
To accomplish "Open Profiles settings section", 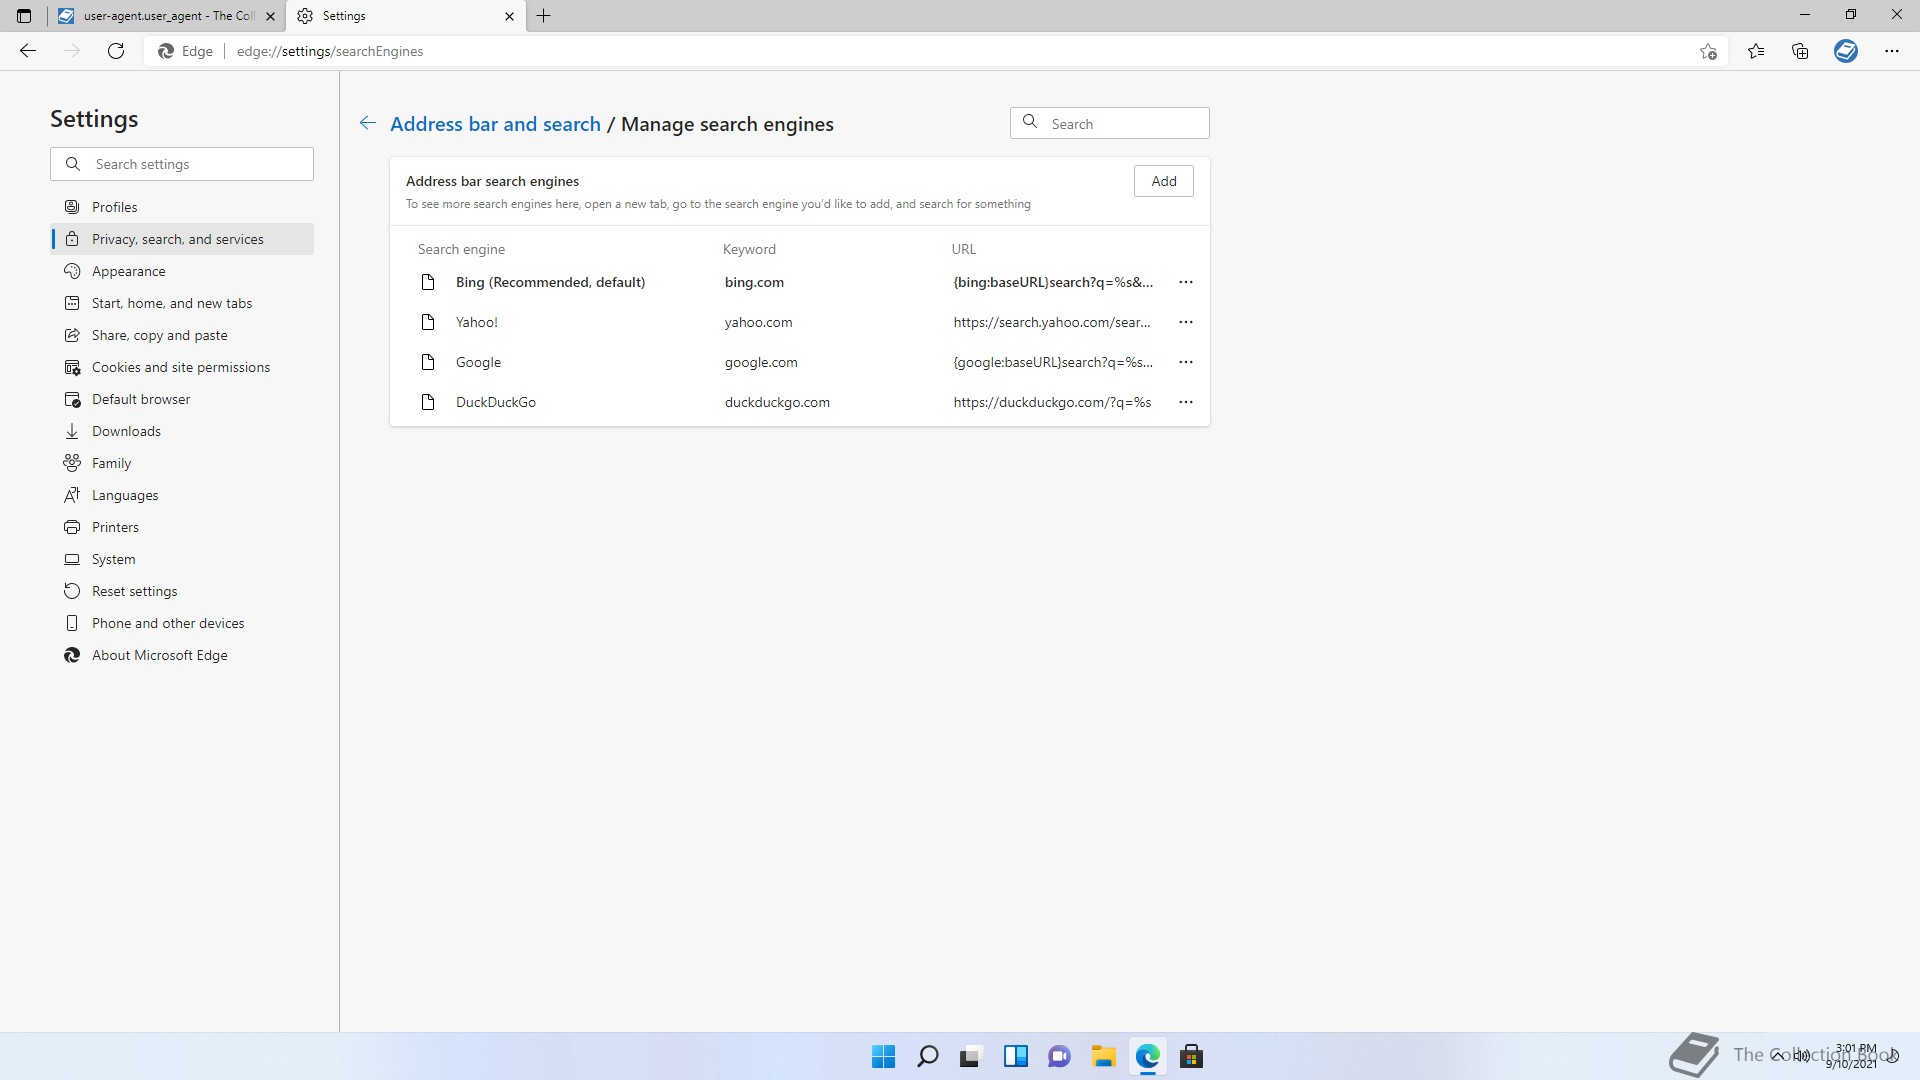I will pyautogui.click(x=182, y=207).
